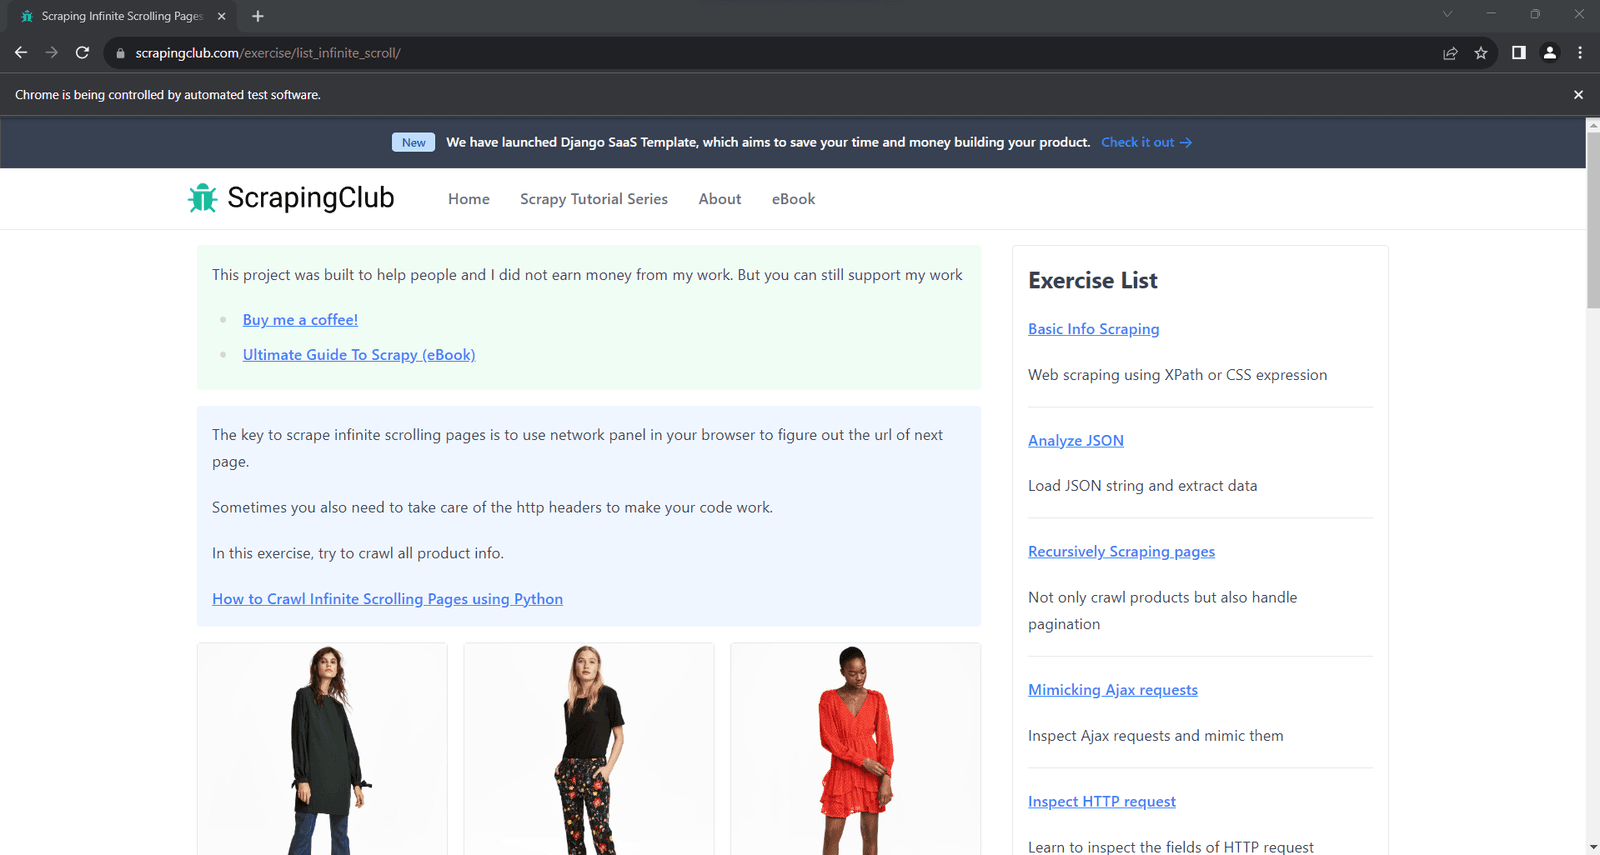Open Ultimate Guide To Scrapy eBook link
Image resolution: width=1600 pixels, height=855 pixels.
click(359, 355)
